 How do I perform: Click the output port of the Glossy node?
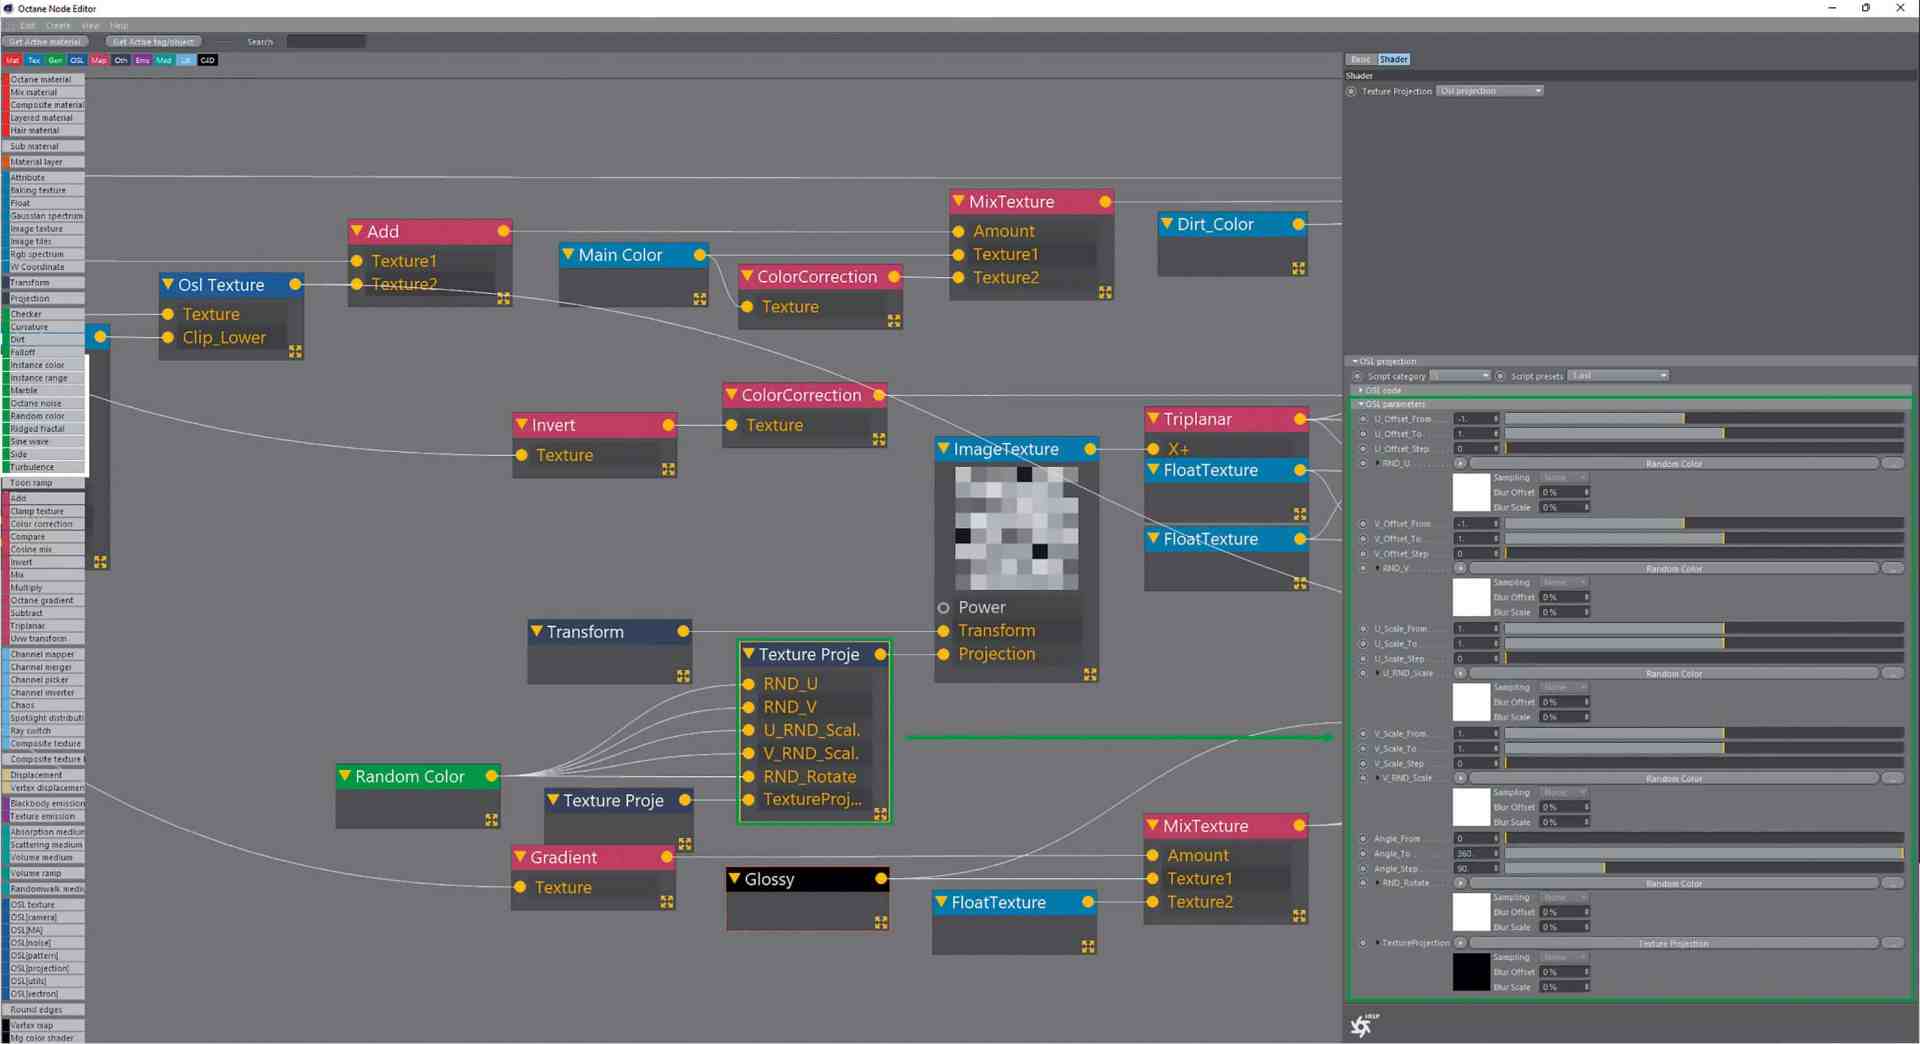[881, 878]
